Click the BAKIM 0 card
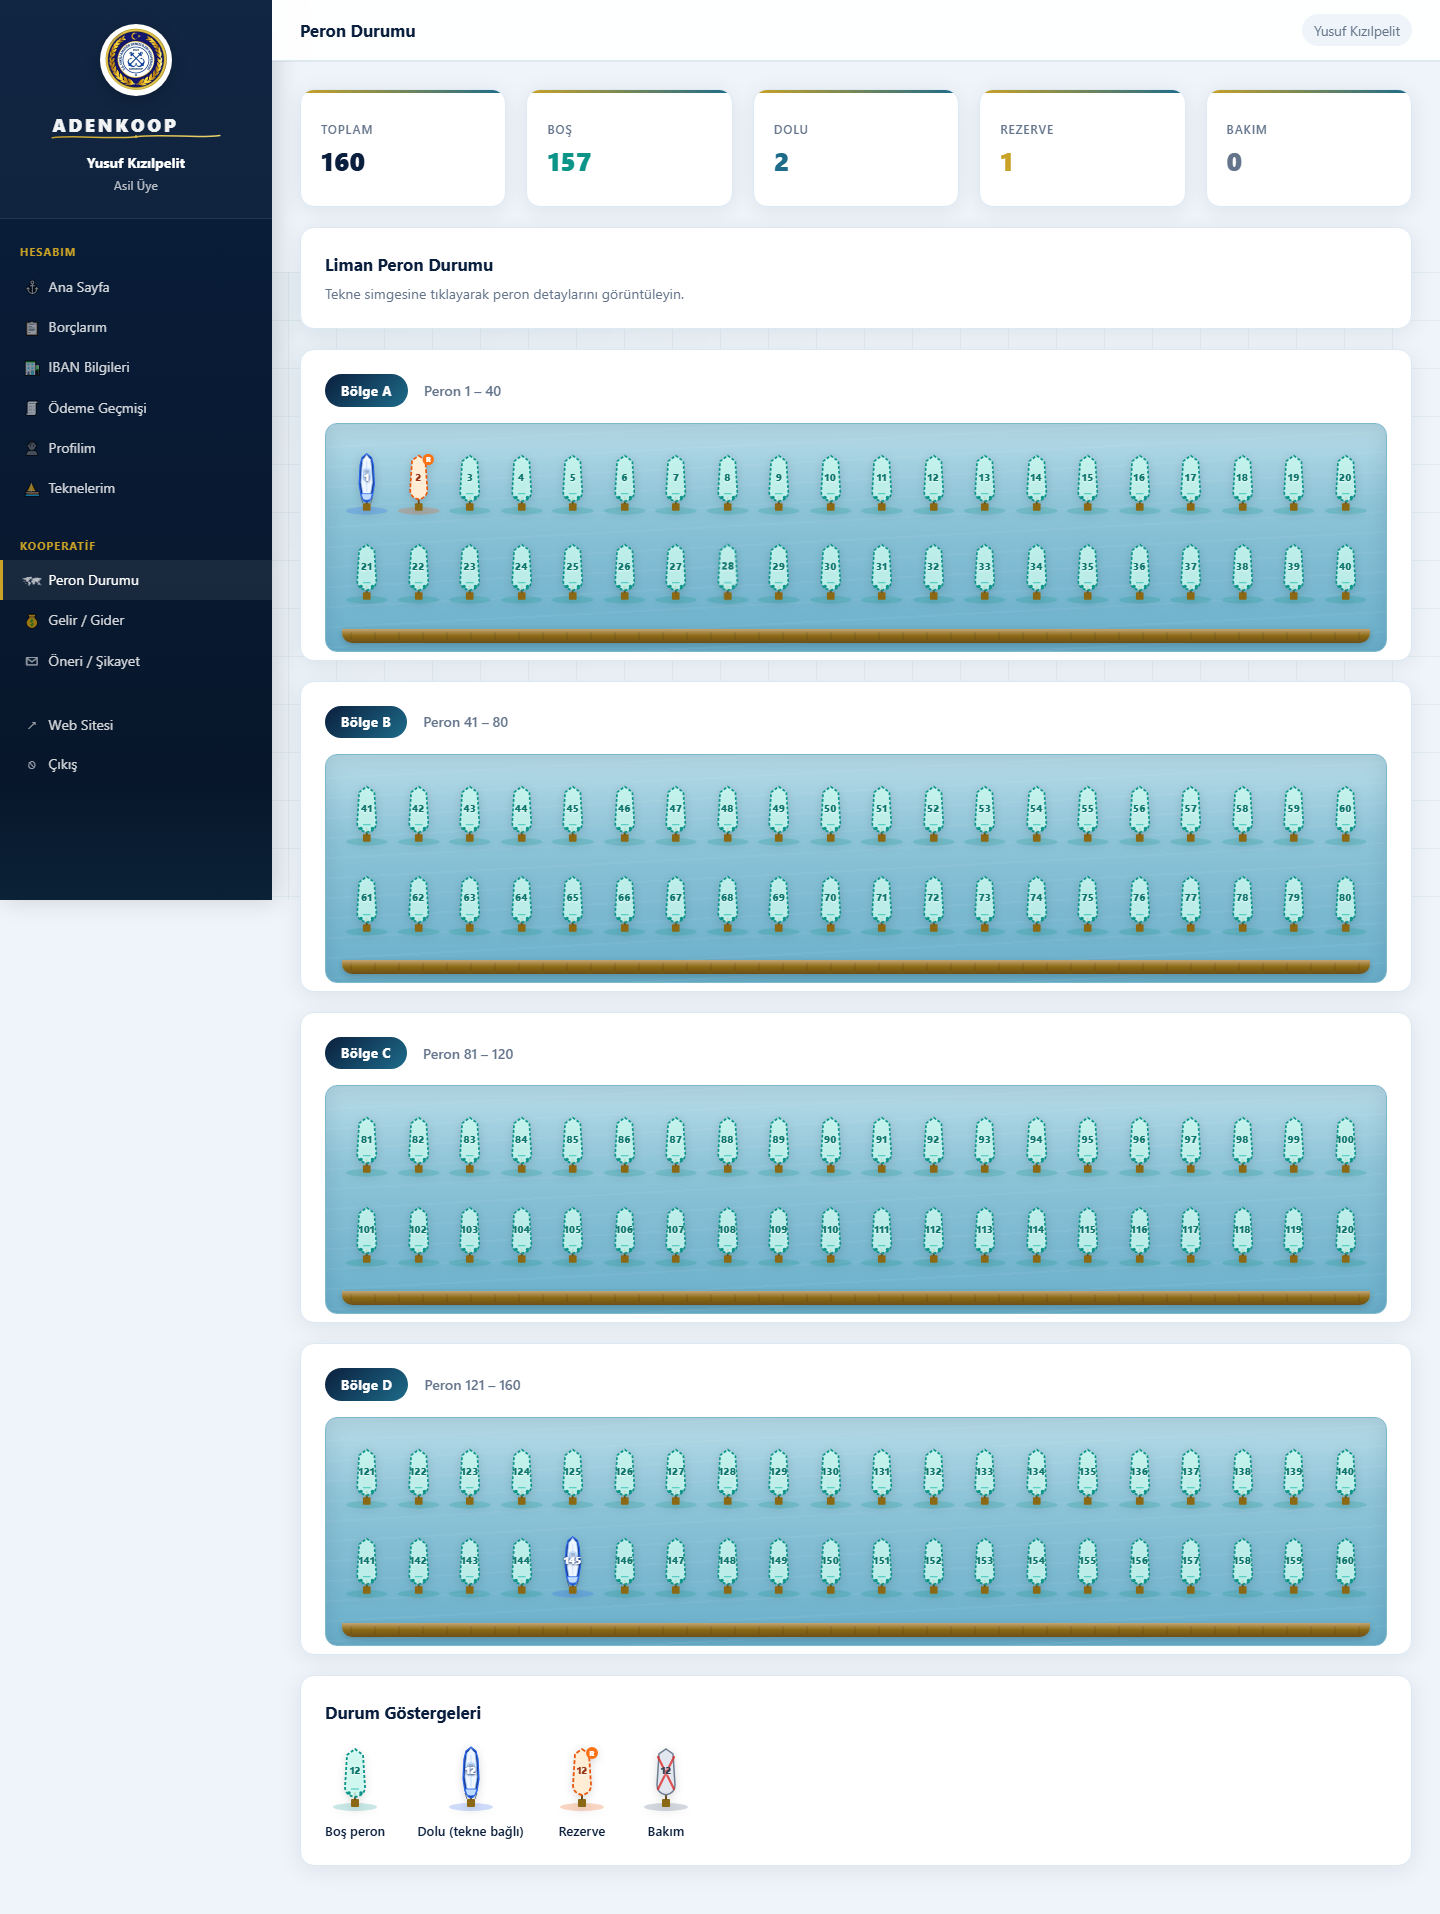This screenshot has height=1914, width=1440. point(1309,148)
